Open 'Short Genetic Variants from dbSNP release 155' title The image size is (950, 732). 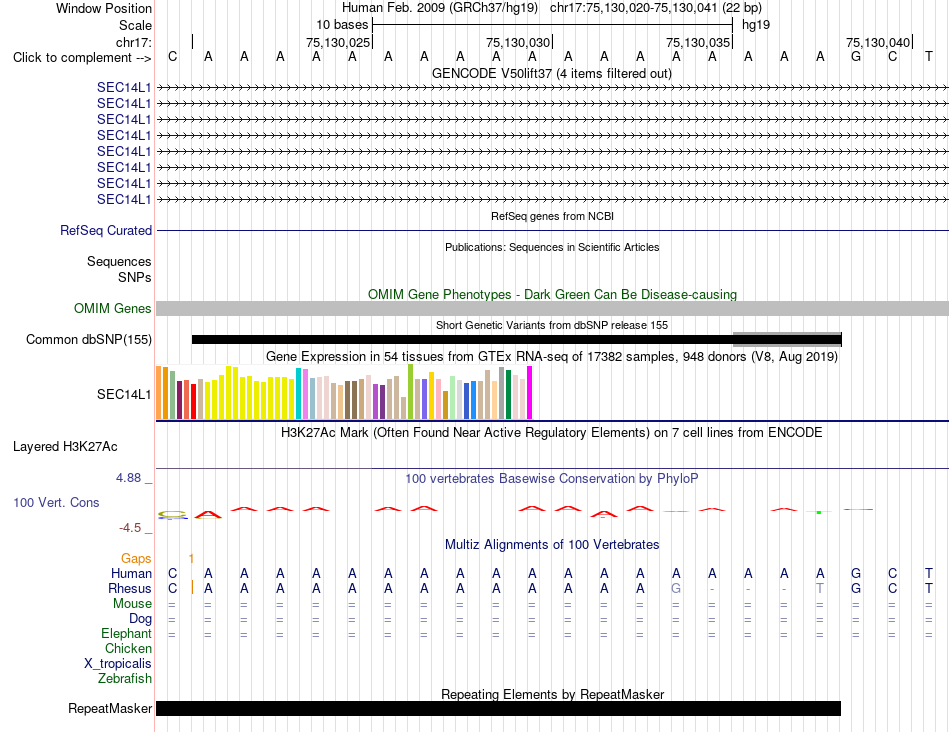(x=552, y=325)
